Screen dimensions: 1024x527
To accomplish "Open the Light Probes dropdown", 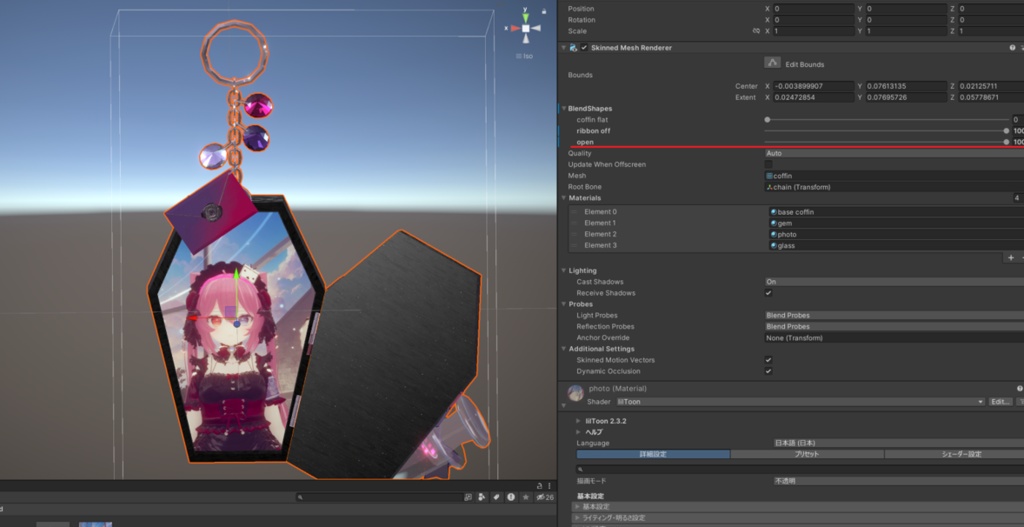I will 894,315.
